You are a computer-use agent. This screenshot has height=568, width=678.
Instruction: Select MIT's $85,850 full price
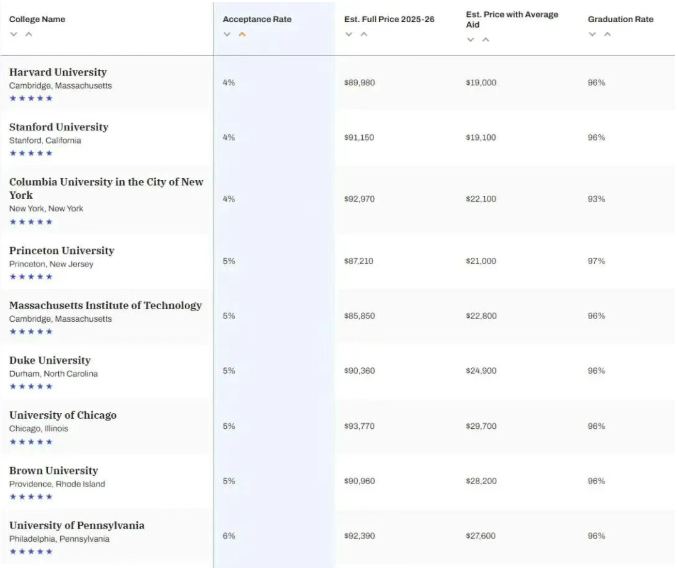[359, 316]
